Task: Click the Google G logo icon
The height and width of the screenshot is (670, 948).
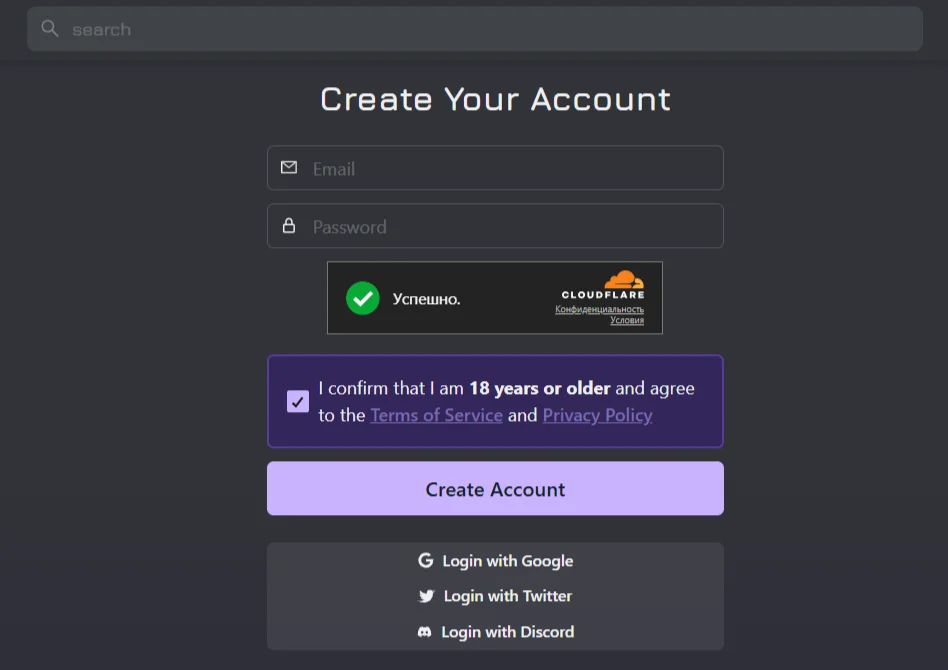Action: (x=426, y=561)
